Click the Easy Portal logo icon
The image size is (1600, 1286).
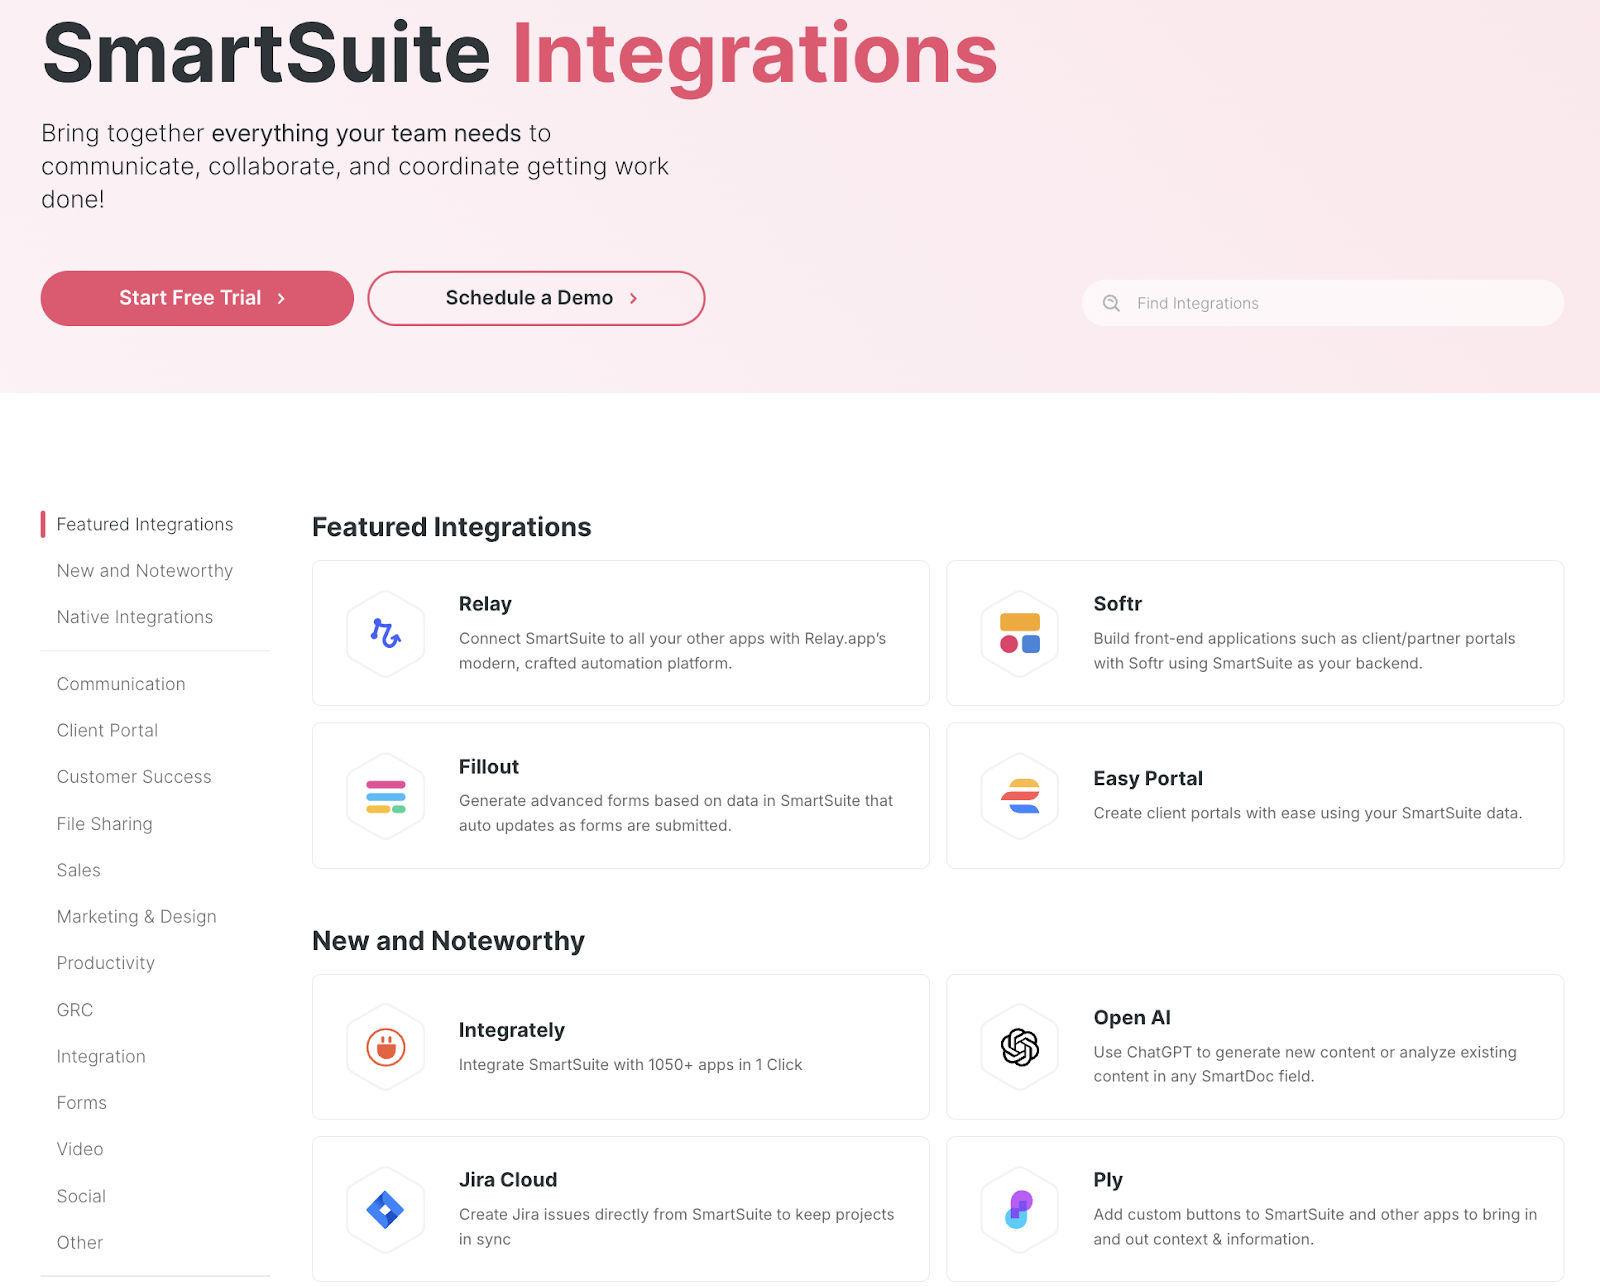pyautogui.click(x=1020, y=796)
